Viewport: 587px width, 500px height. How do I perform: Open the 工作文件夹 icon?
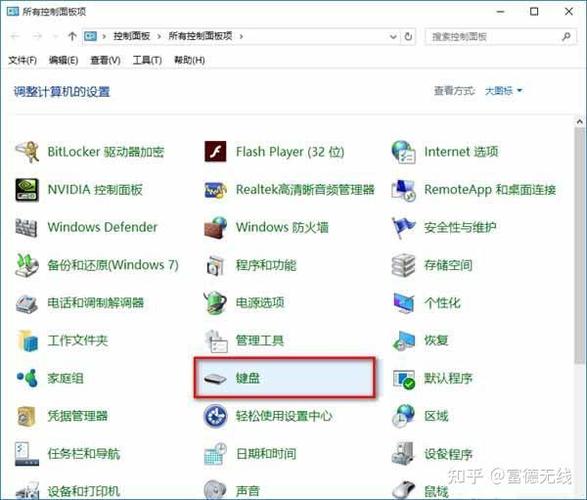[28, 341]
